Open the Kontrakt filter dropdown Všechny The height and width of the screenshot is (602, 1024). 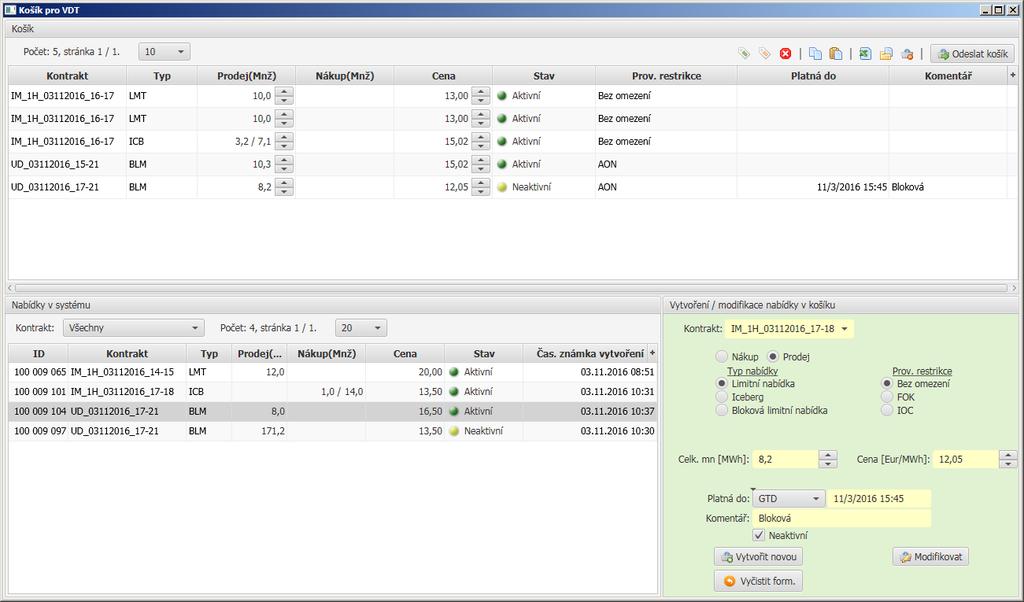(134, 328)
